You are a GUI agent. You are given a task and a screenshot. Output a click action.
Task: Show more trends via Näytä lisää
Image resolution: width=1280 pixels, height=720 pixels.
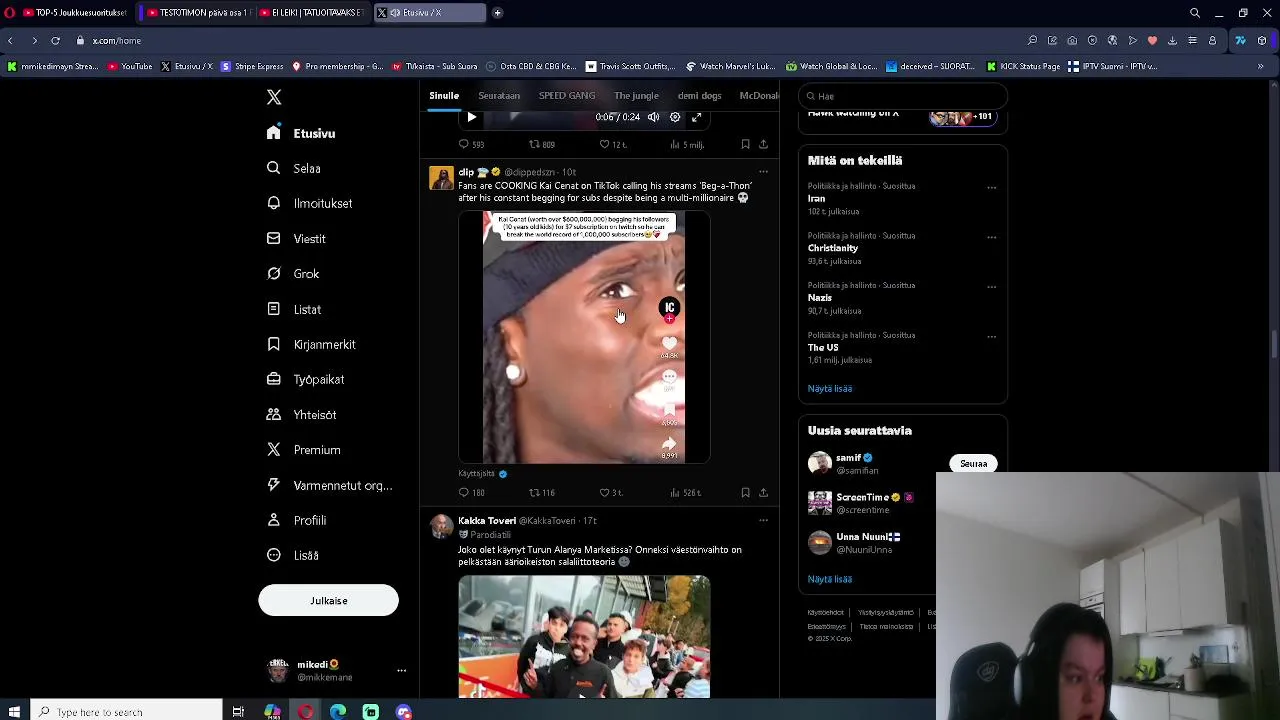pos(830,388)
